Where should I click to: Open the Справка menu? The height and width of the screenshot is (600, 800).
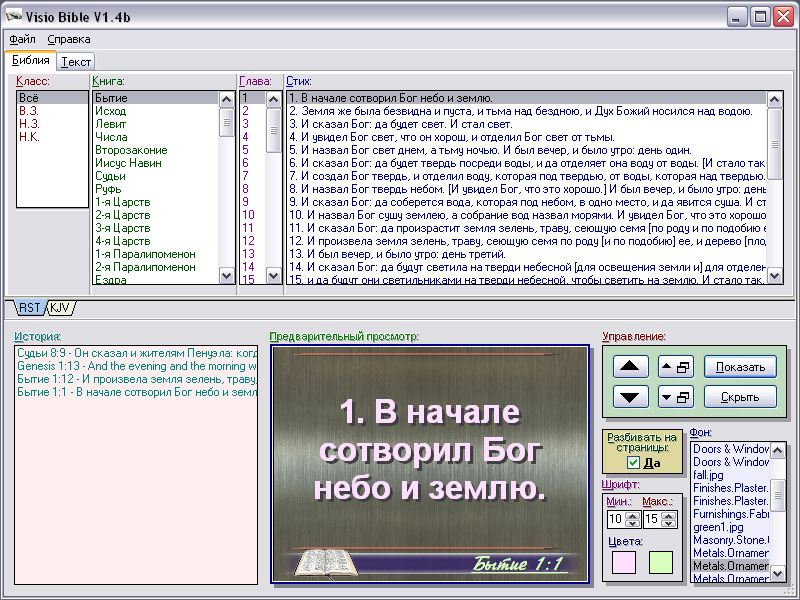pyautogui.click(x=69, y=39)
